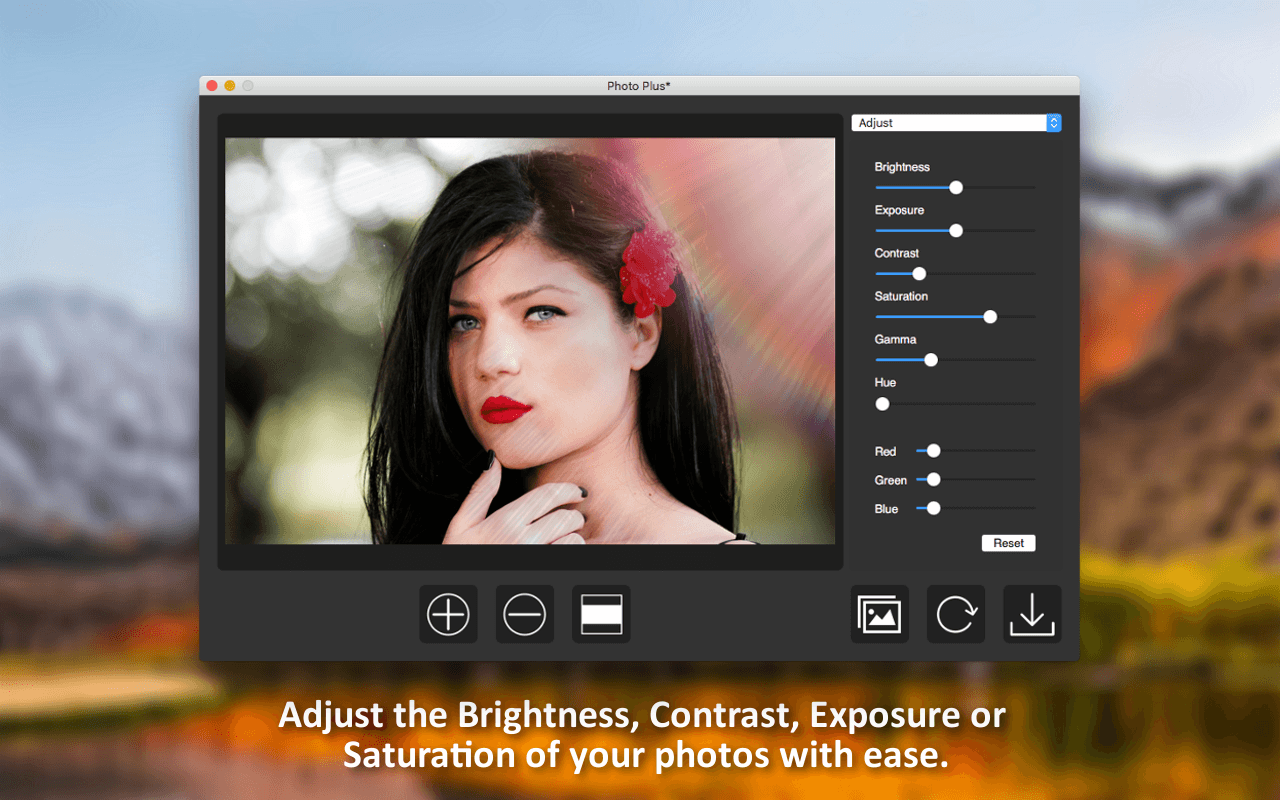Click the Hue slider handle
The width and height of the screenshot is (1280, 800).
(882, 403)
